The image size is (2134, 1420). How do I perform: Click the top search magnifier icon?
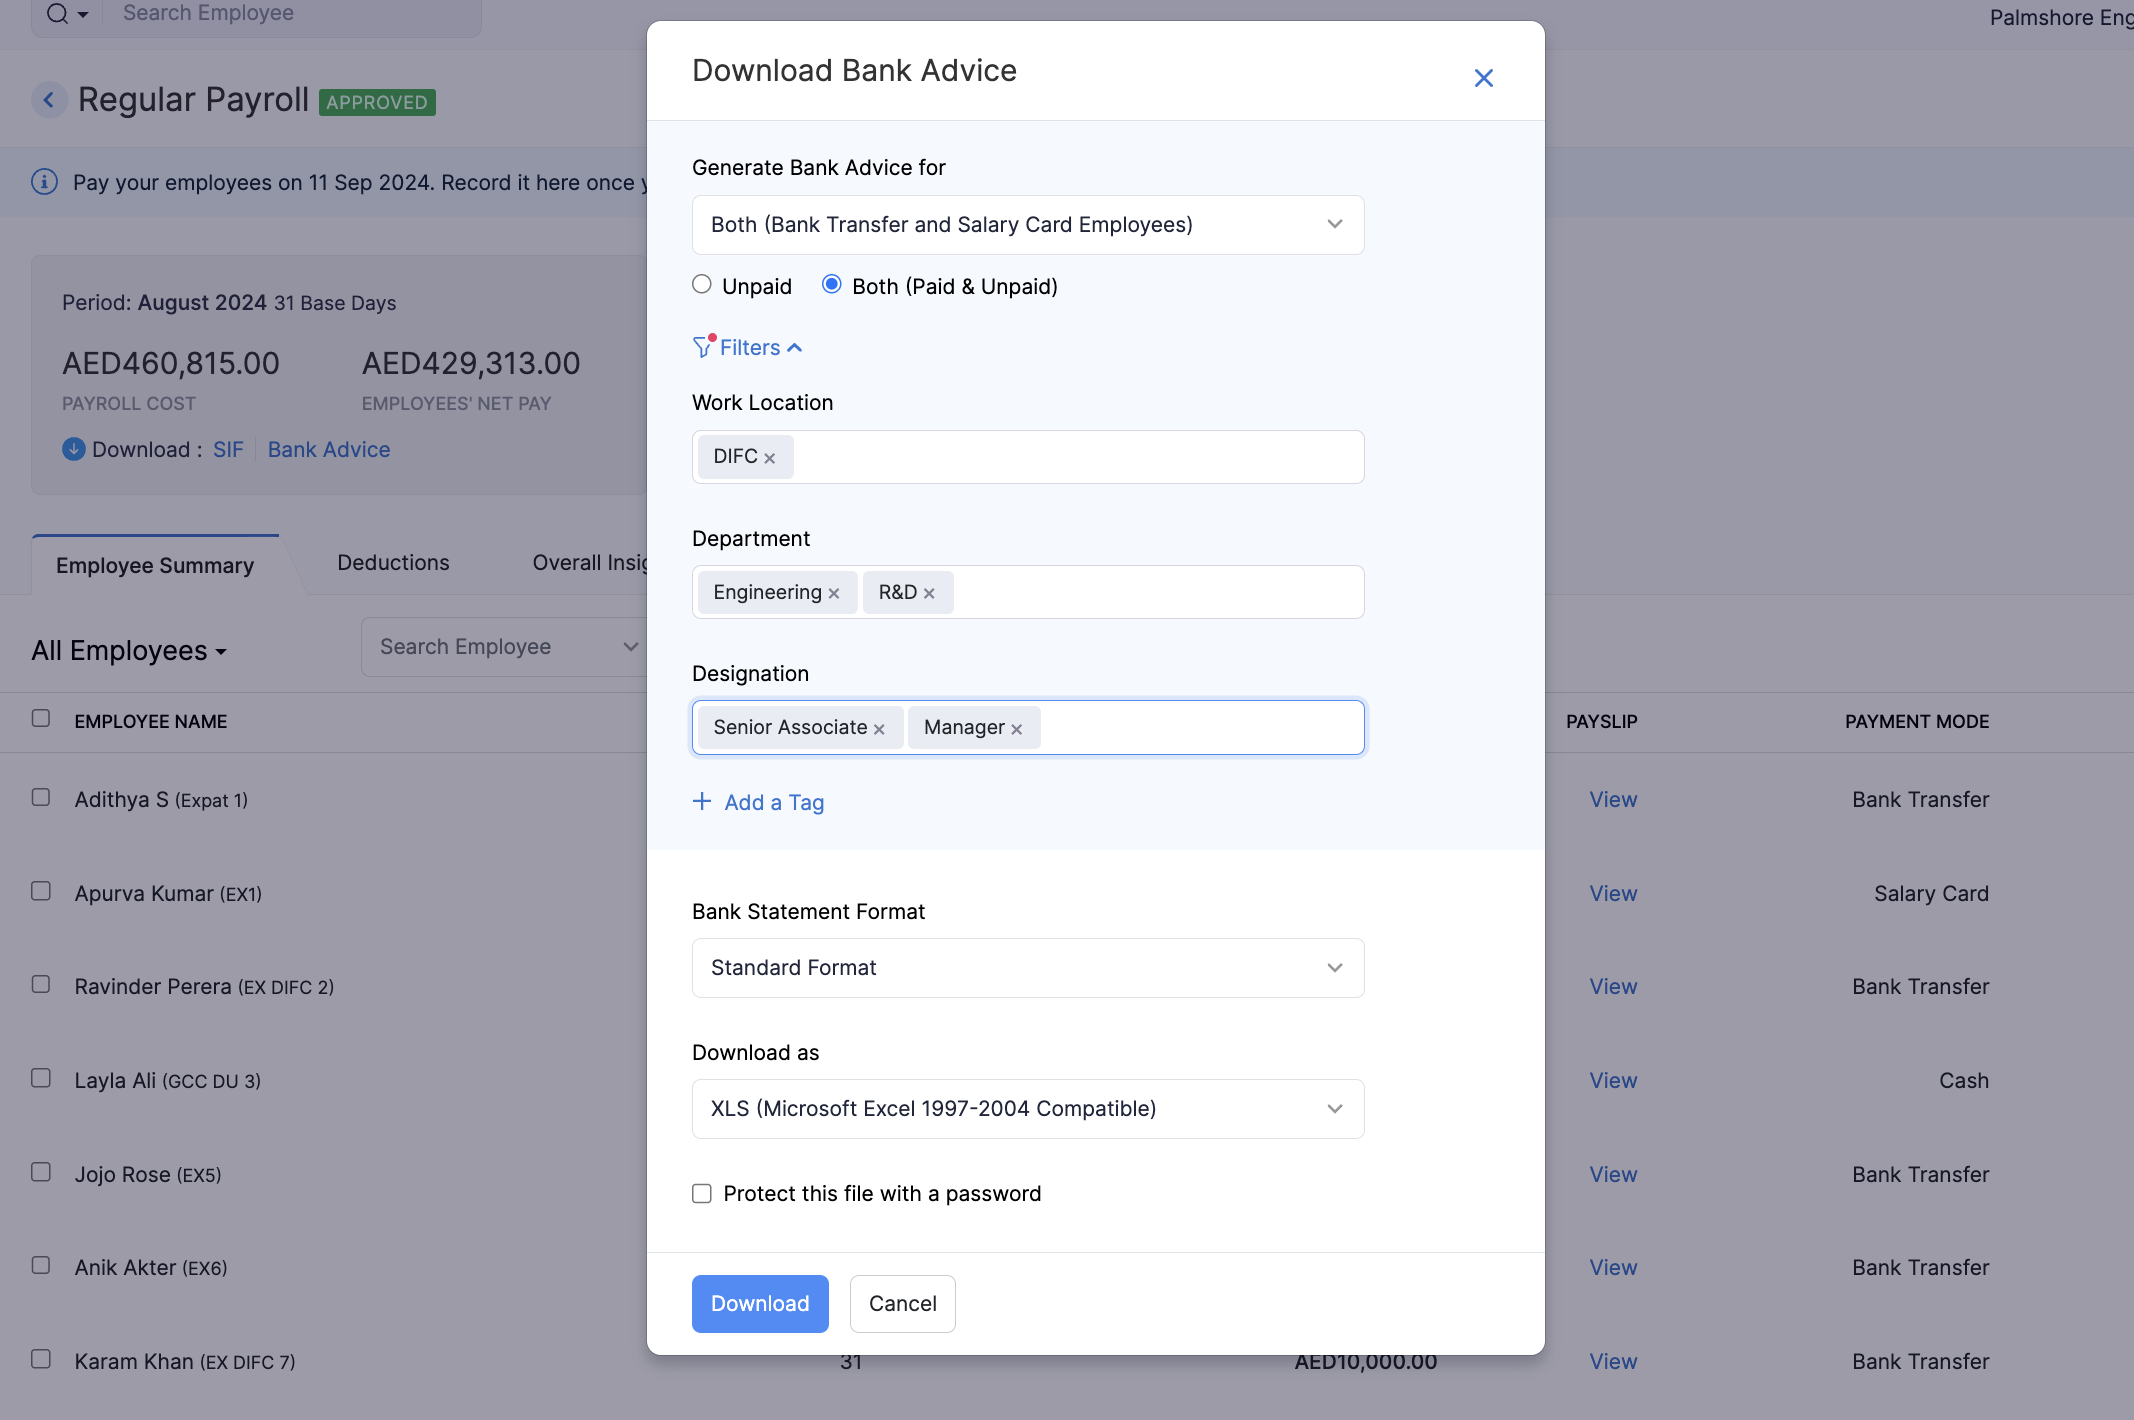point(58,13)
